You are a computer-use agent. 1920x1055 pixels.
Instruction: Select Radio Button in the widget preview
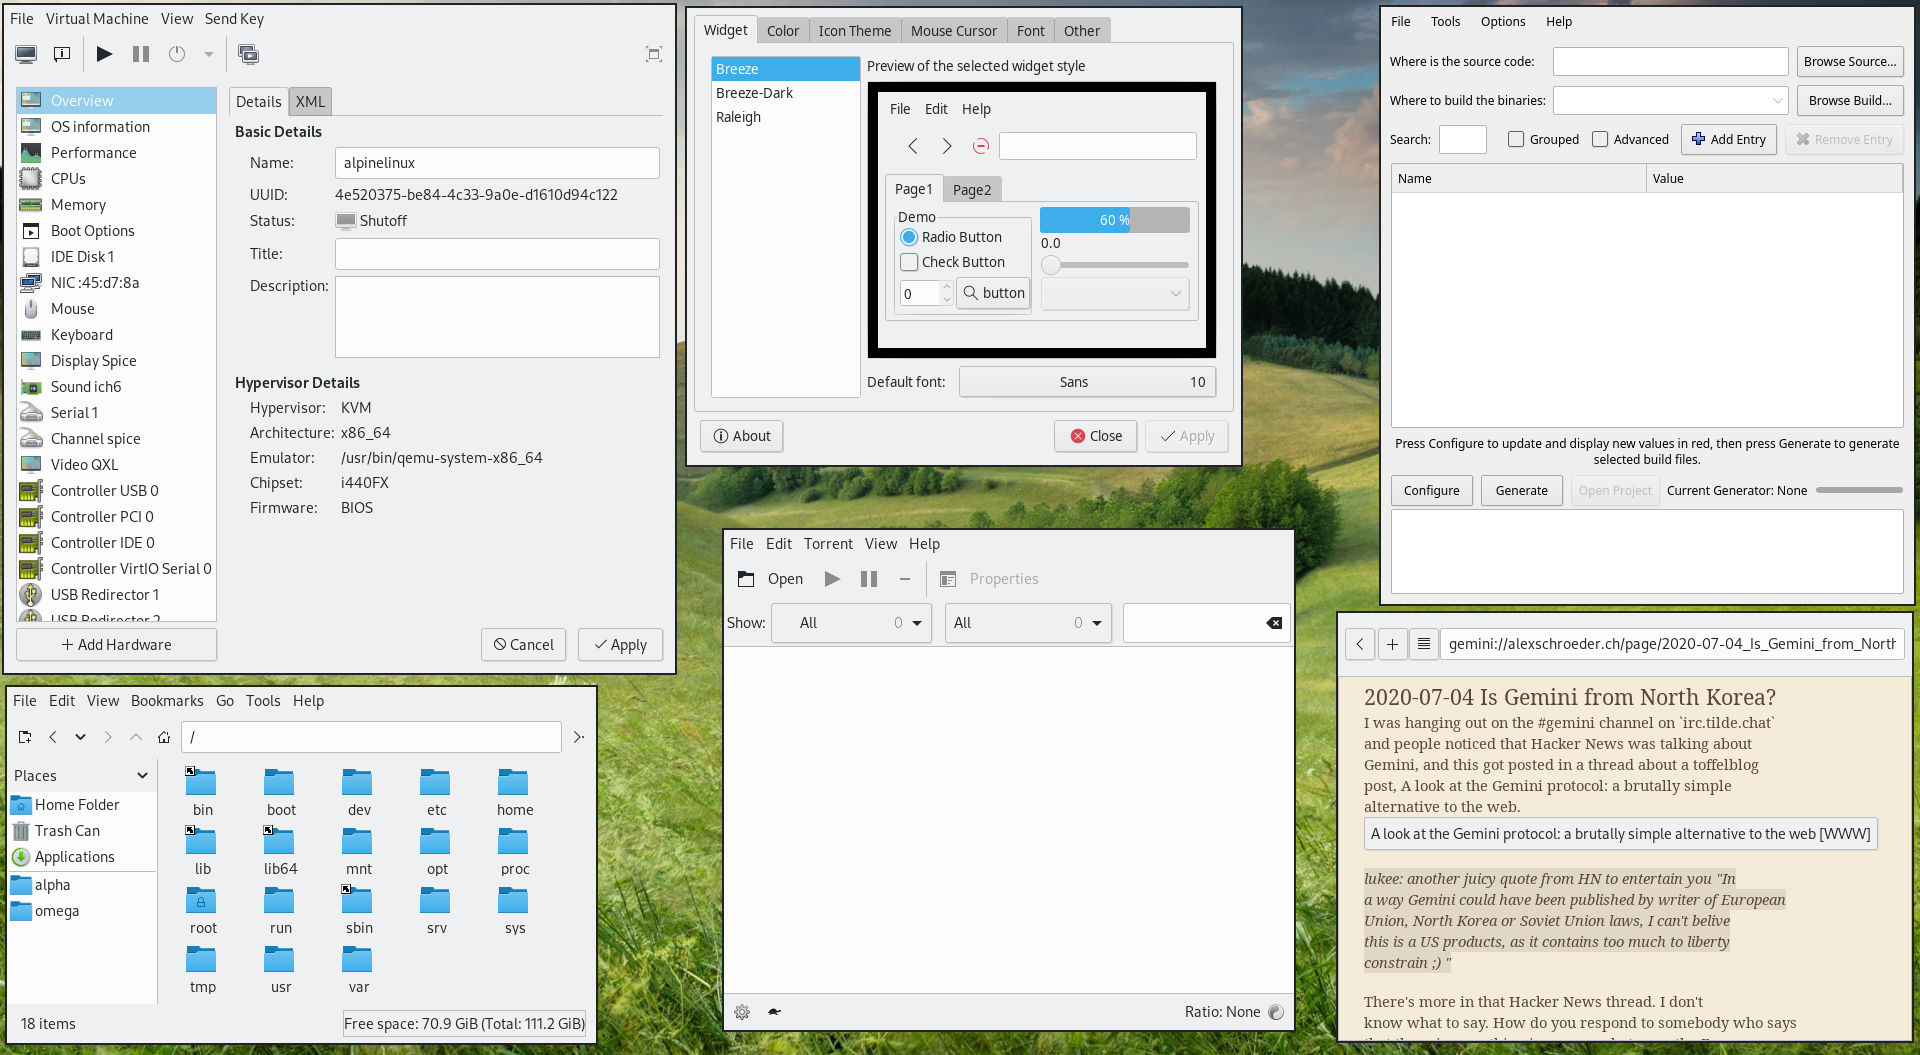click(x=909, y=237)
